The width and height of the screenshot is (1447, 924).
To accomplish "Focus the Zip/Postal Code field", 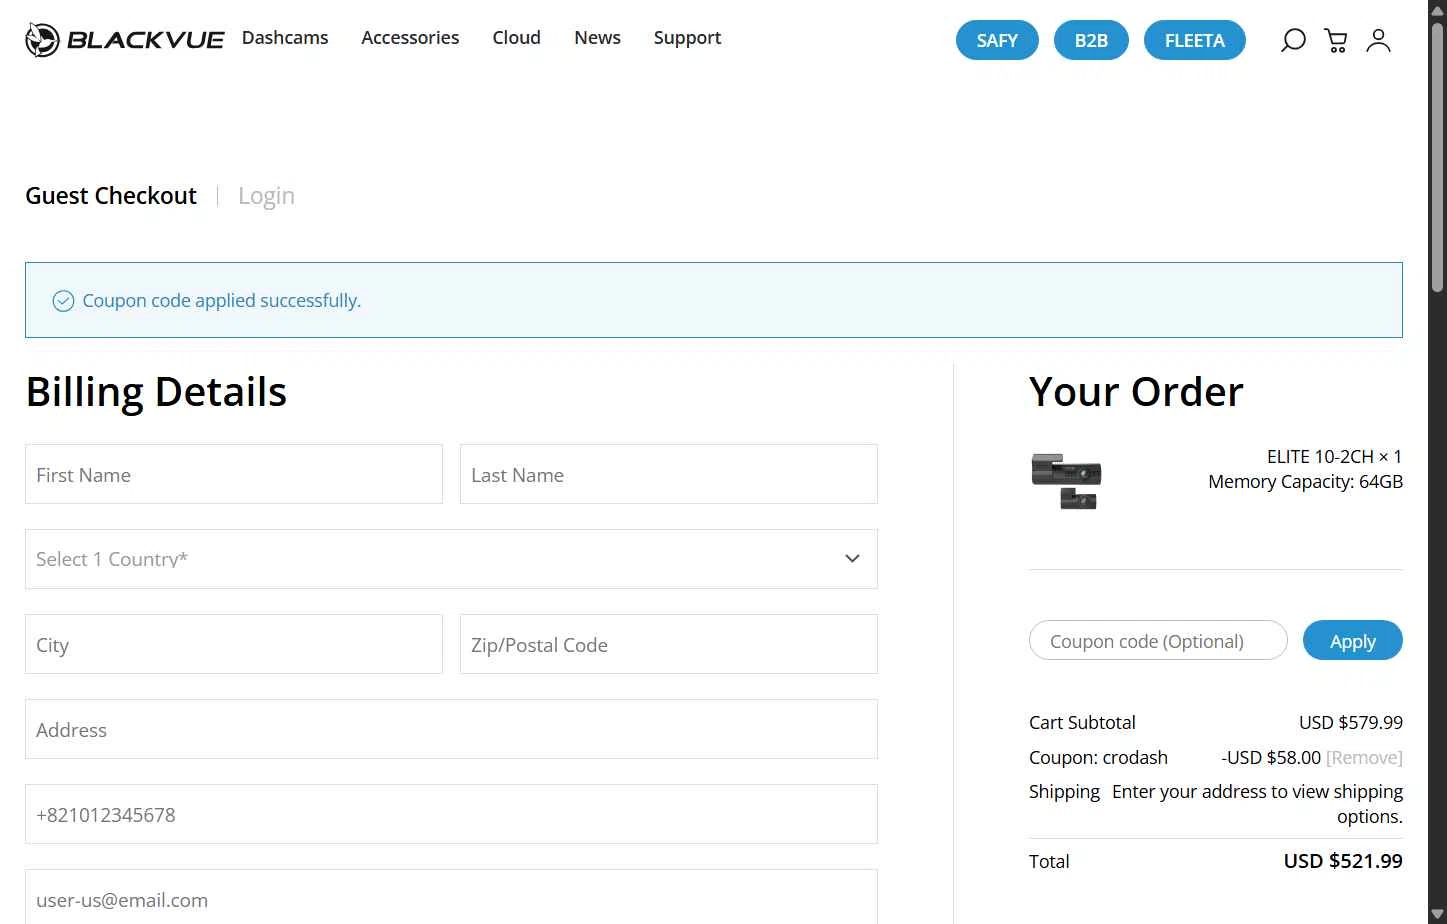I will (x=669, y=644).
